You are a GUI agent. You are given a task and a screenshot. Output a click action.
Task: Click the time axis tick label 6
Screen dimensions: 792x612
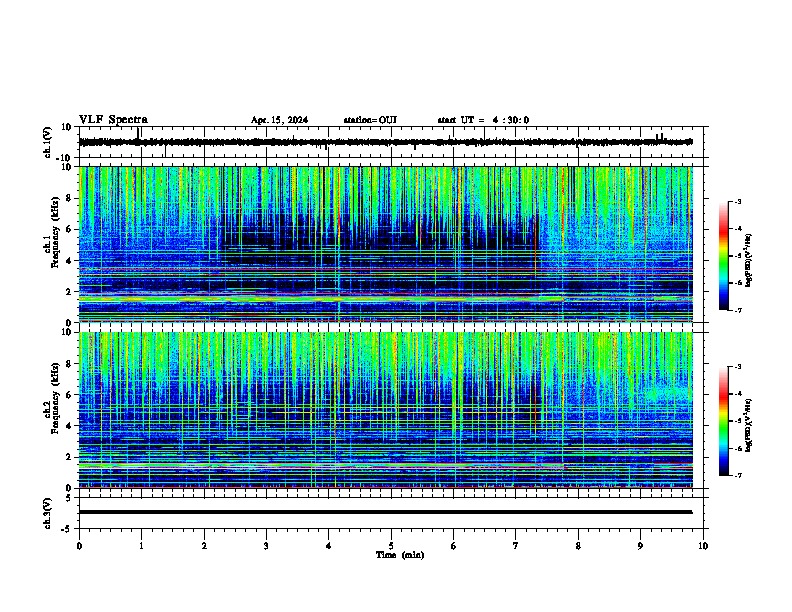click(454, 546)
